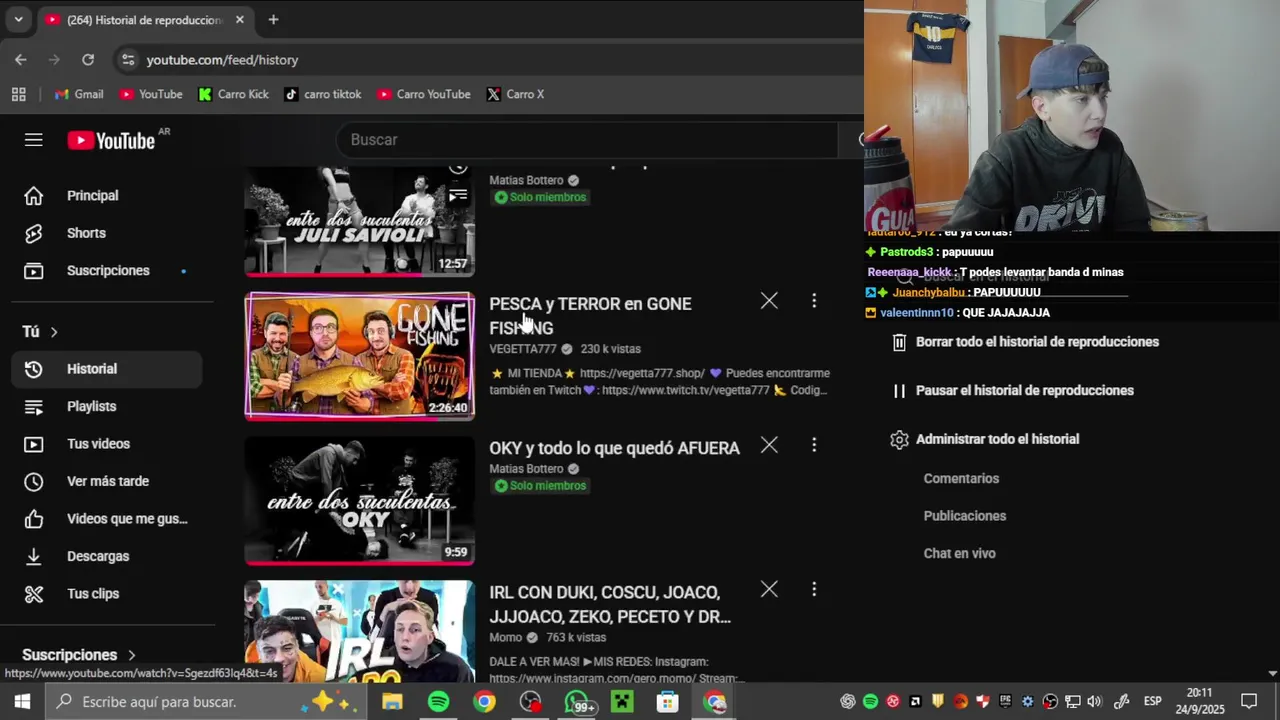Open PESCA y TERROR en GONE FISHING thumbnail
This screenshot has height=720, width=1280.
[360, 356]
